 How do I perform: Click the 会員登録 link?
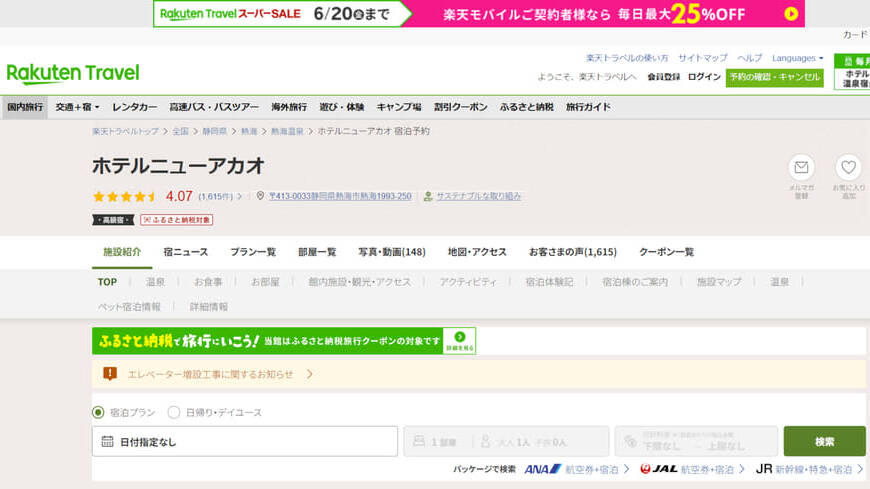tap(664, 77)
